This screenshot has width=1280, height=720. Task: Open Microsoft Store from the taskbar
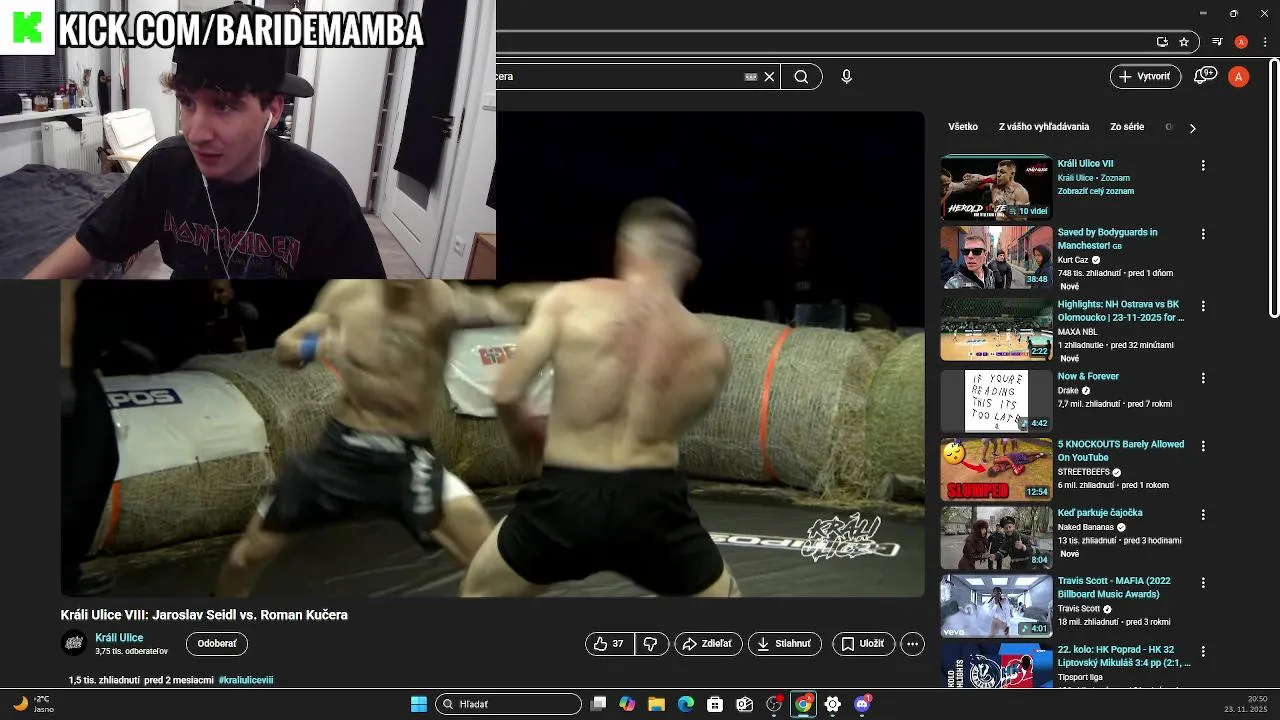tap(715, 704)
